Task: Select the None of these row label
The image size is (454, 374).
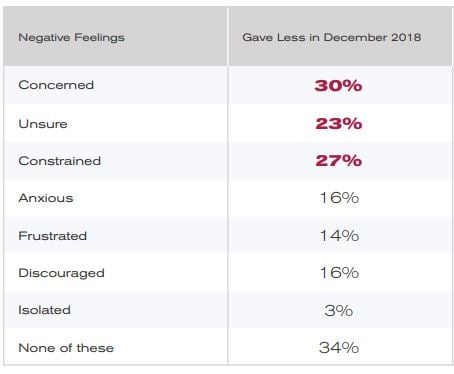Action: [66, 348]
